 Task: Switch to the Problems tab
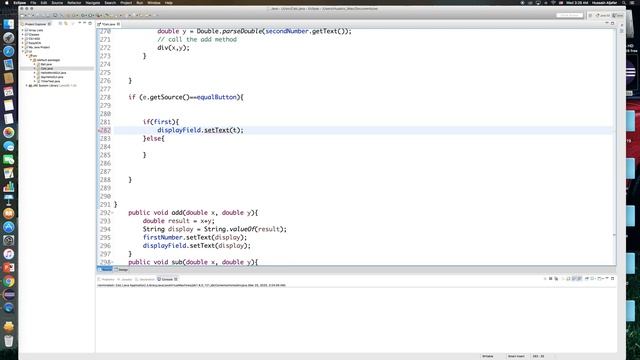(107, 279)
